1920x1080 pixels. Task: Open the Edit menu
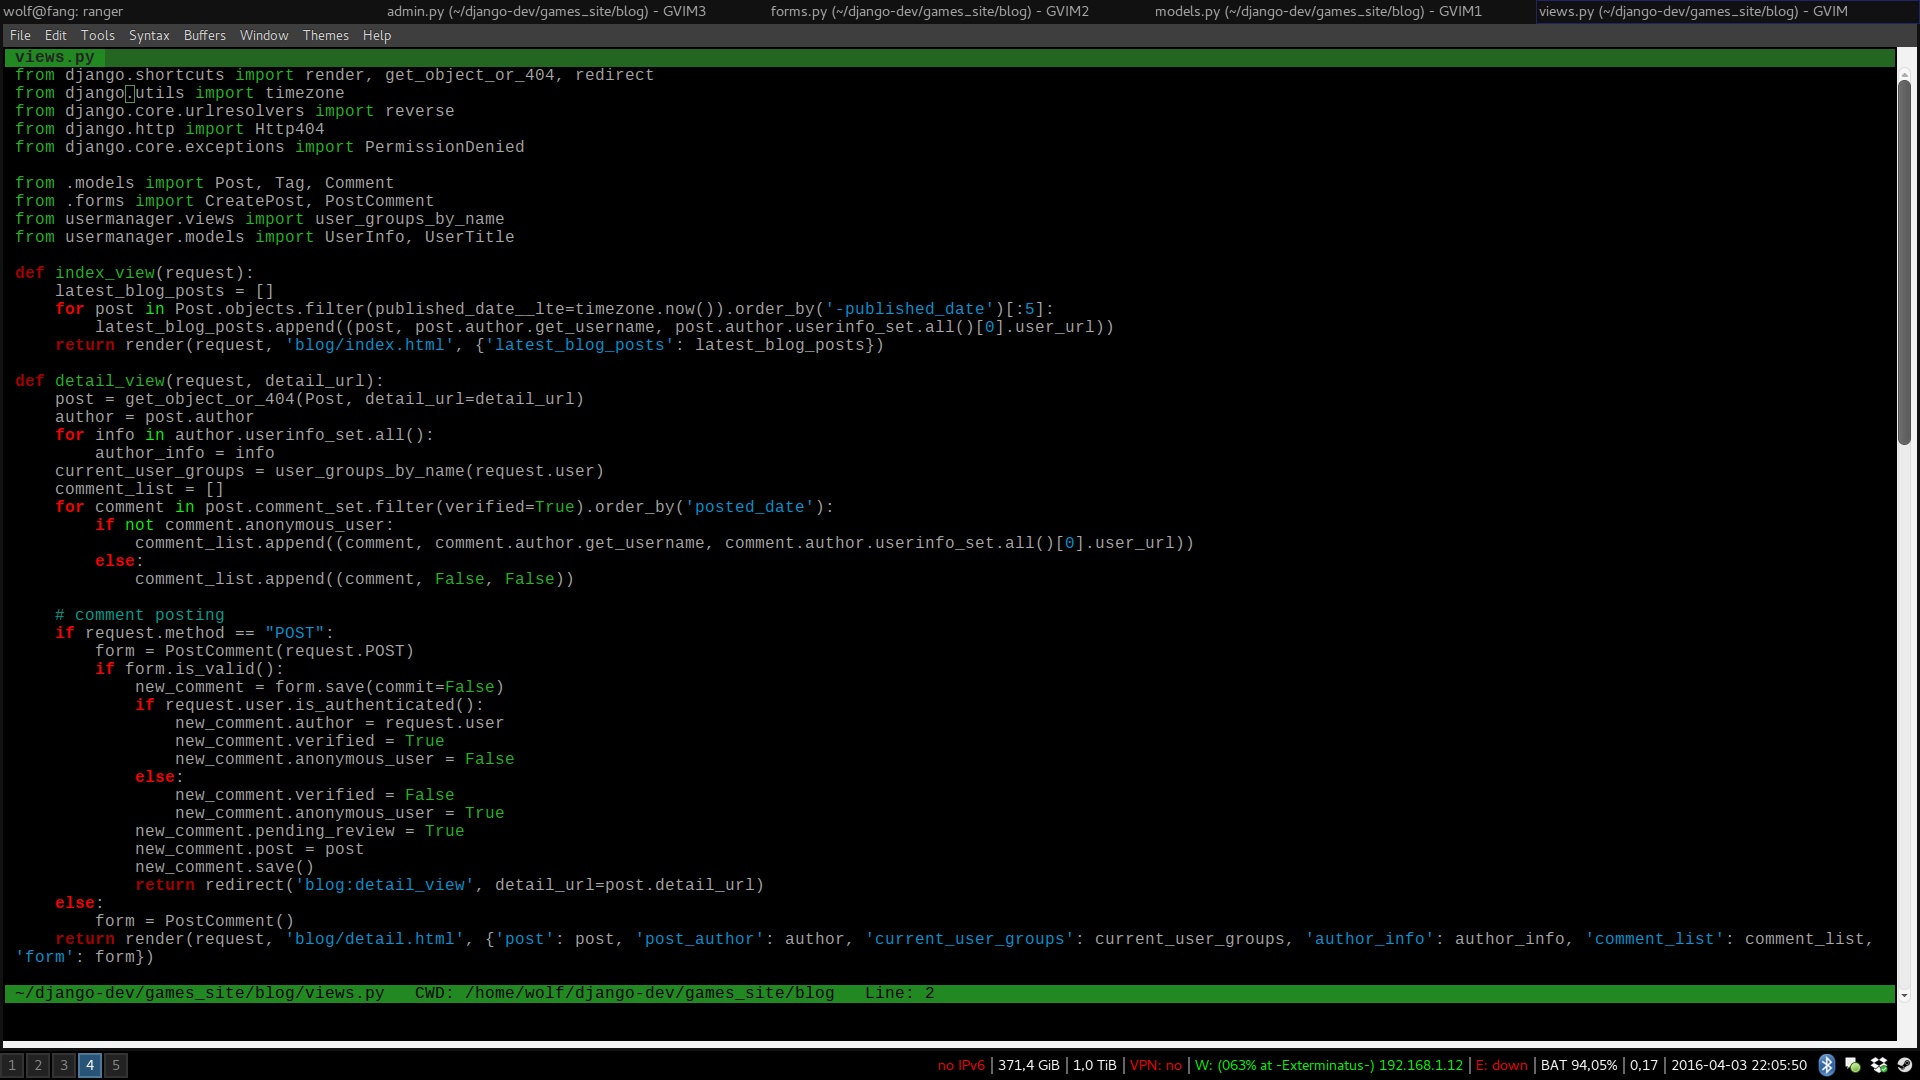(56, 35)
